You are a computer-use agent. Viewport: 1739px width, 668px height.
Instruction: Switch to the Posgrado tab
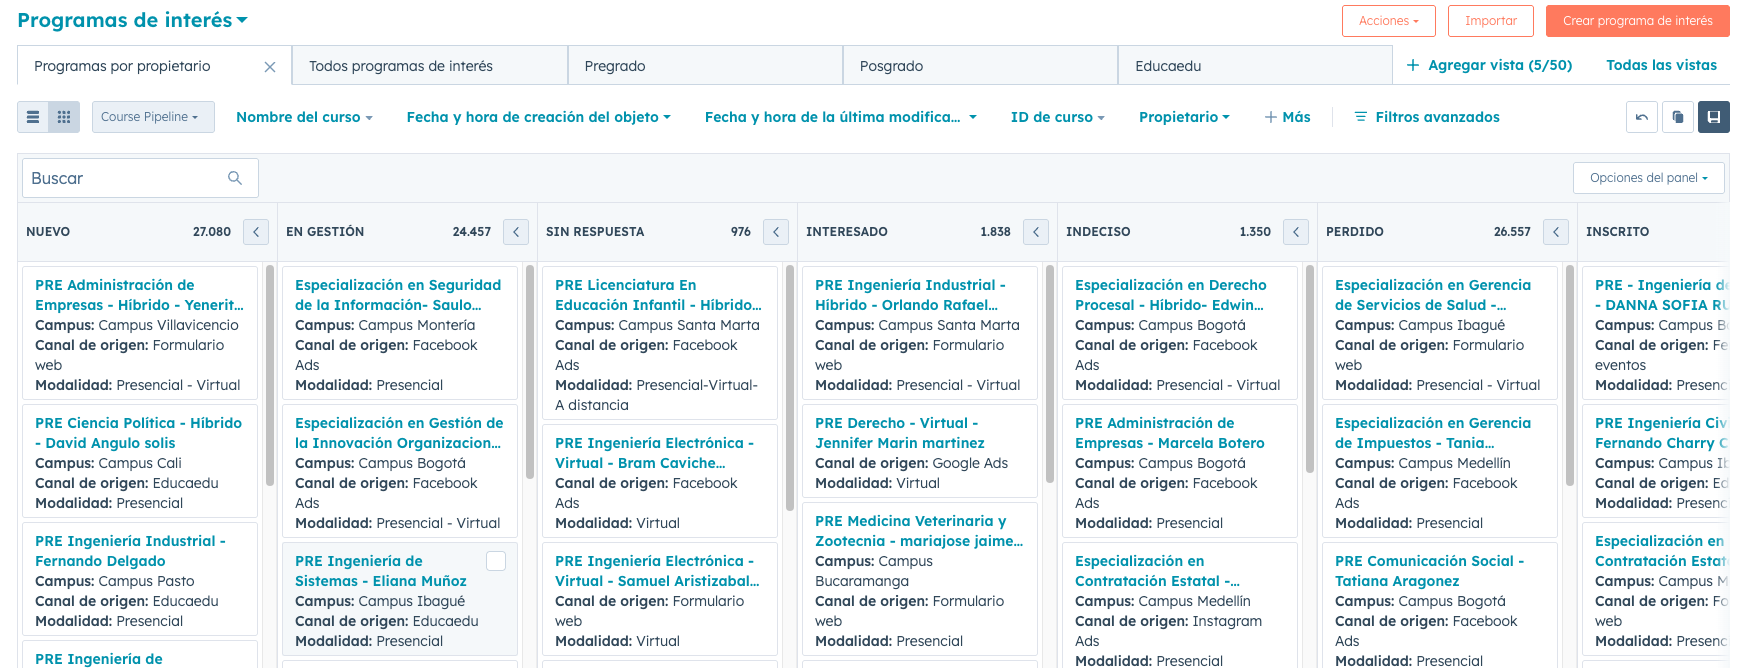[892, 66]
